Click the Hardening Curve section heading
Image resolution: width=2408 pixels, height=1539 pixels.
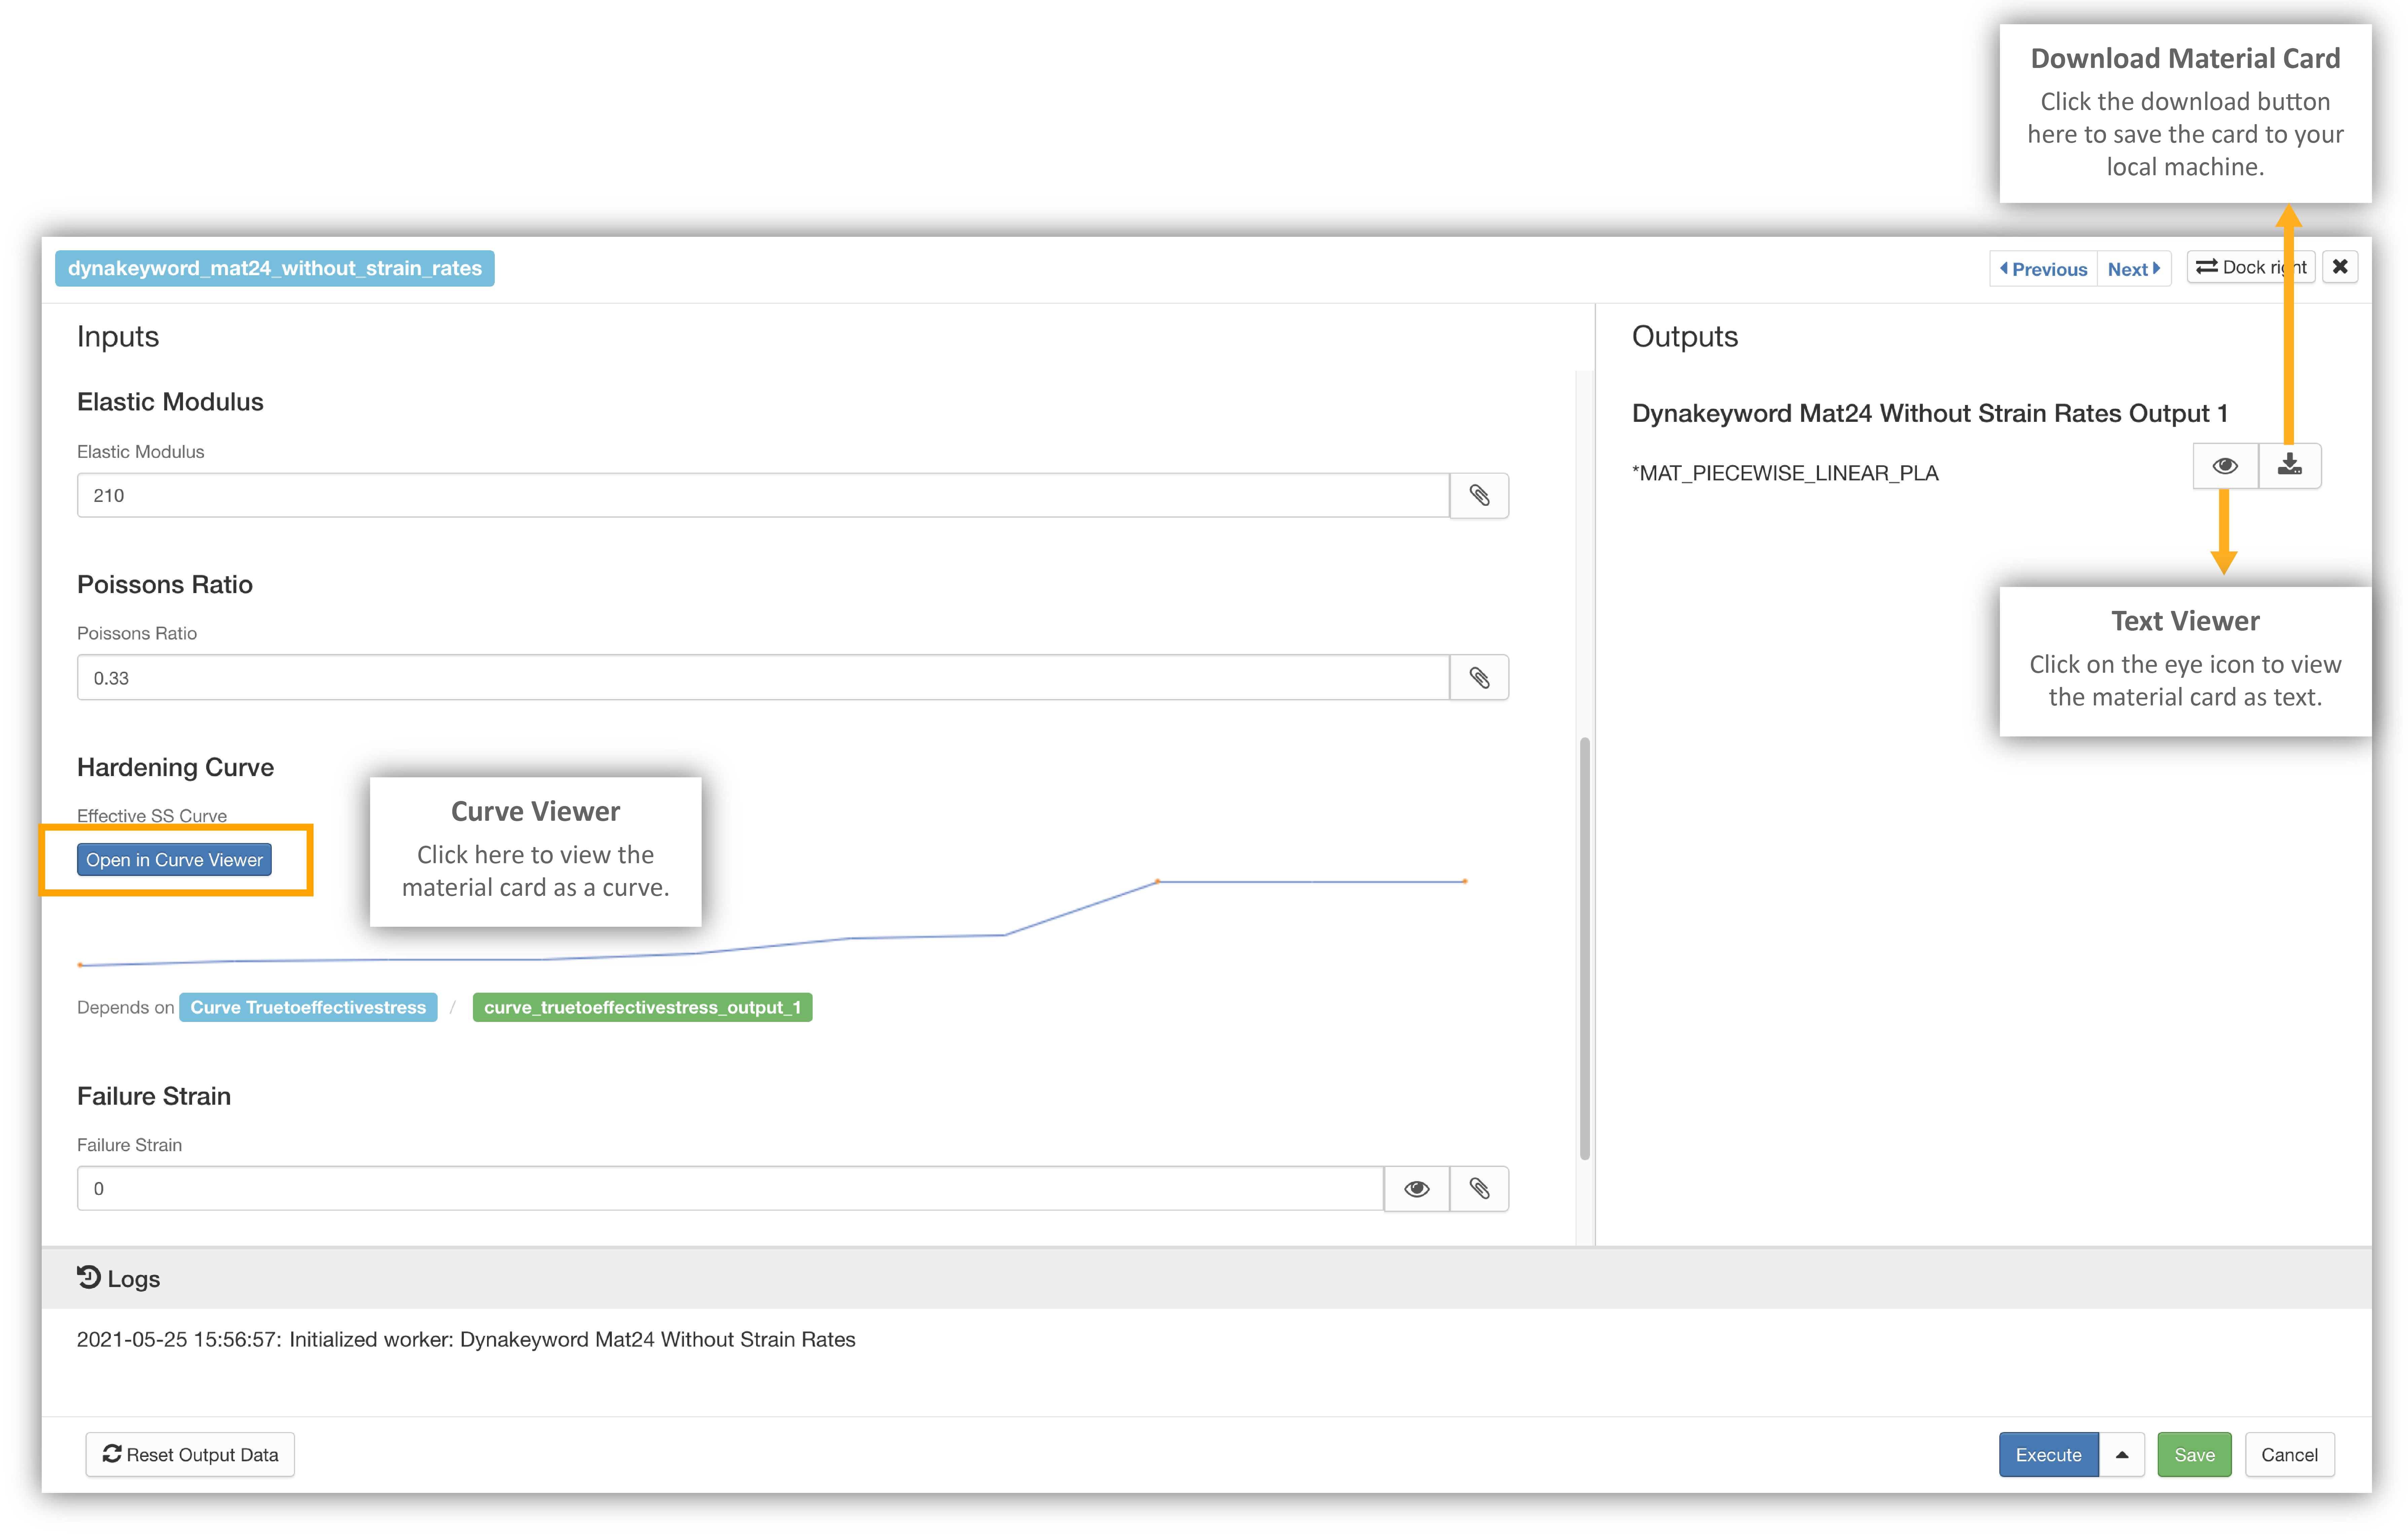[175, 767]
